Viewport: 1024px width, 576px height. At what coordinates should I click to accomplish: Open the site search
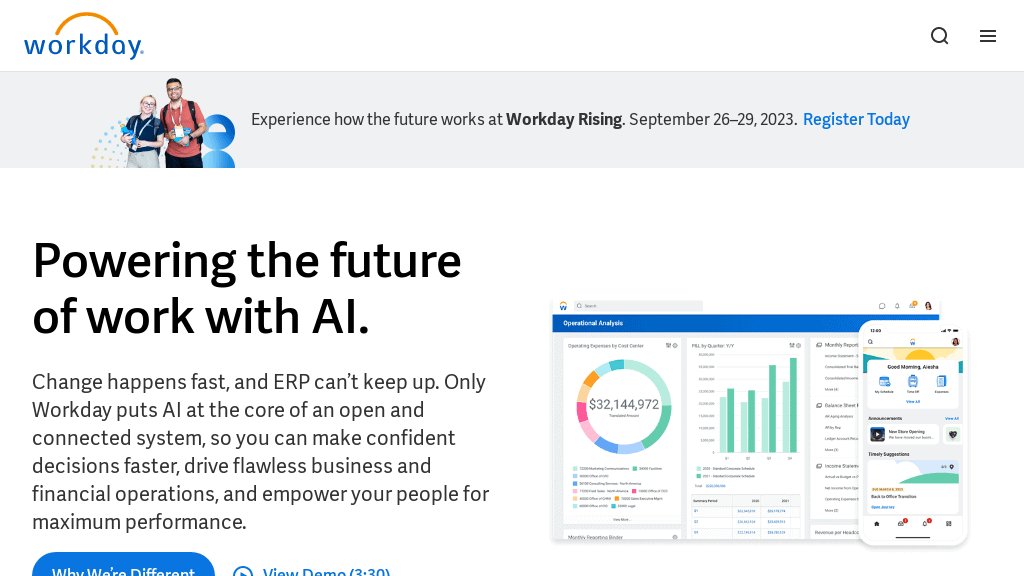pyautogui.click(x=939, y=35)
